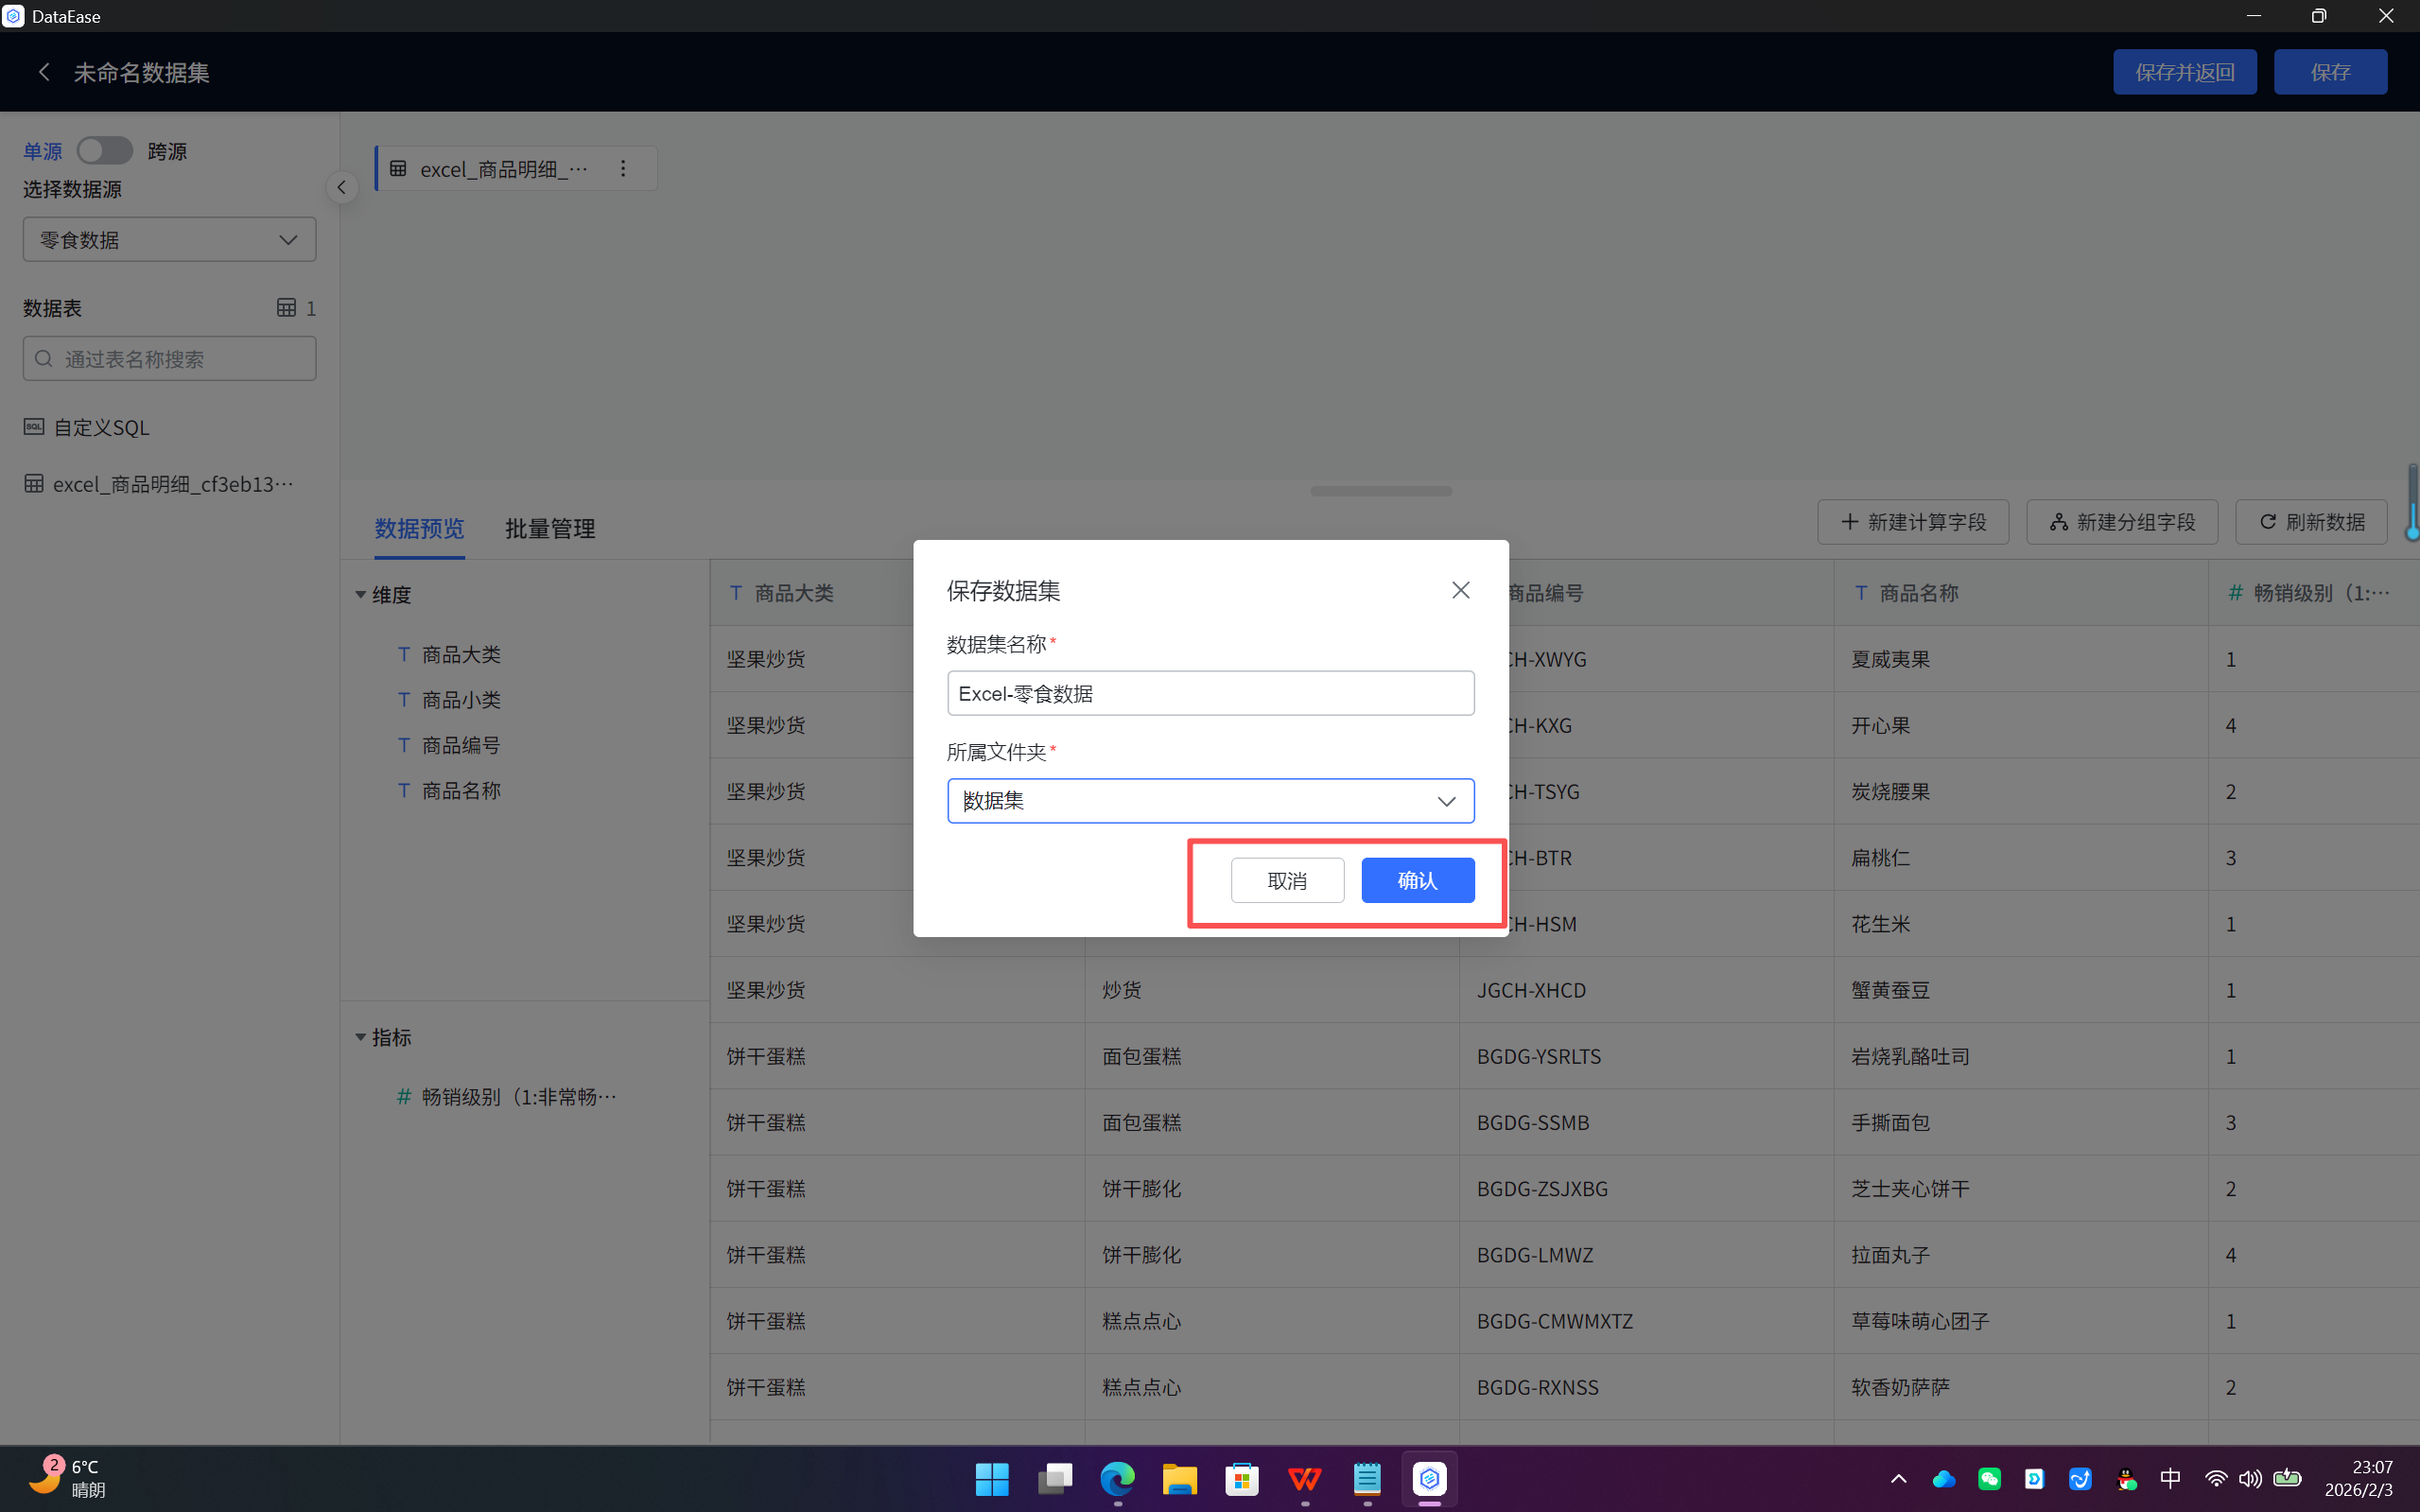This screenshot has width=2420, height=1512.
Task: Select excel_商品明细_cf3eb13 table in list
Action: click(x=160, y=484)
